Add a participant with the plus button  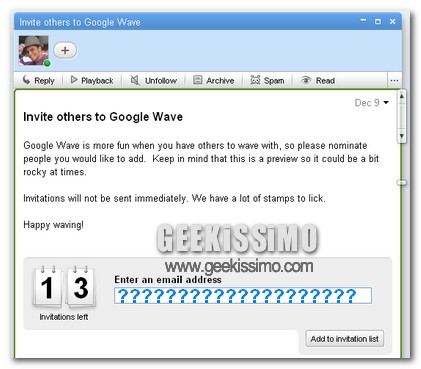pyautogui.click(x=65, y=51)
